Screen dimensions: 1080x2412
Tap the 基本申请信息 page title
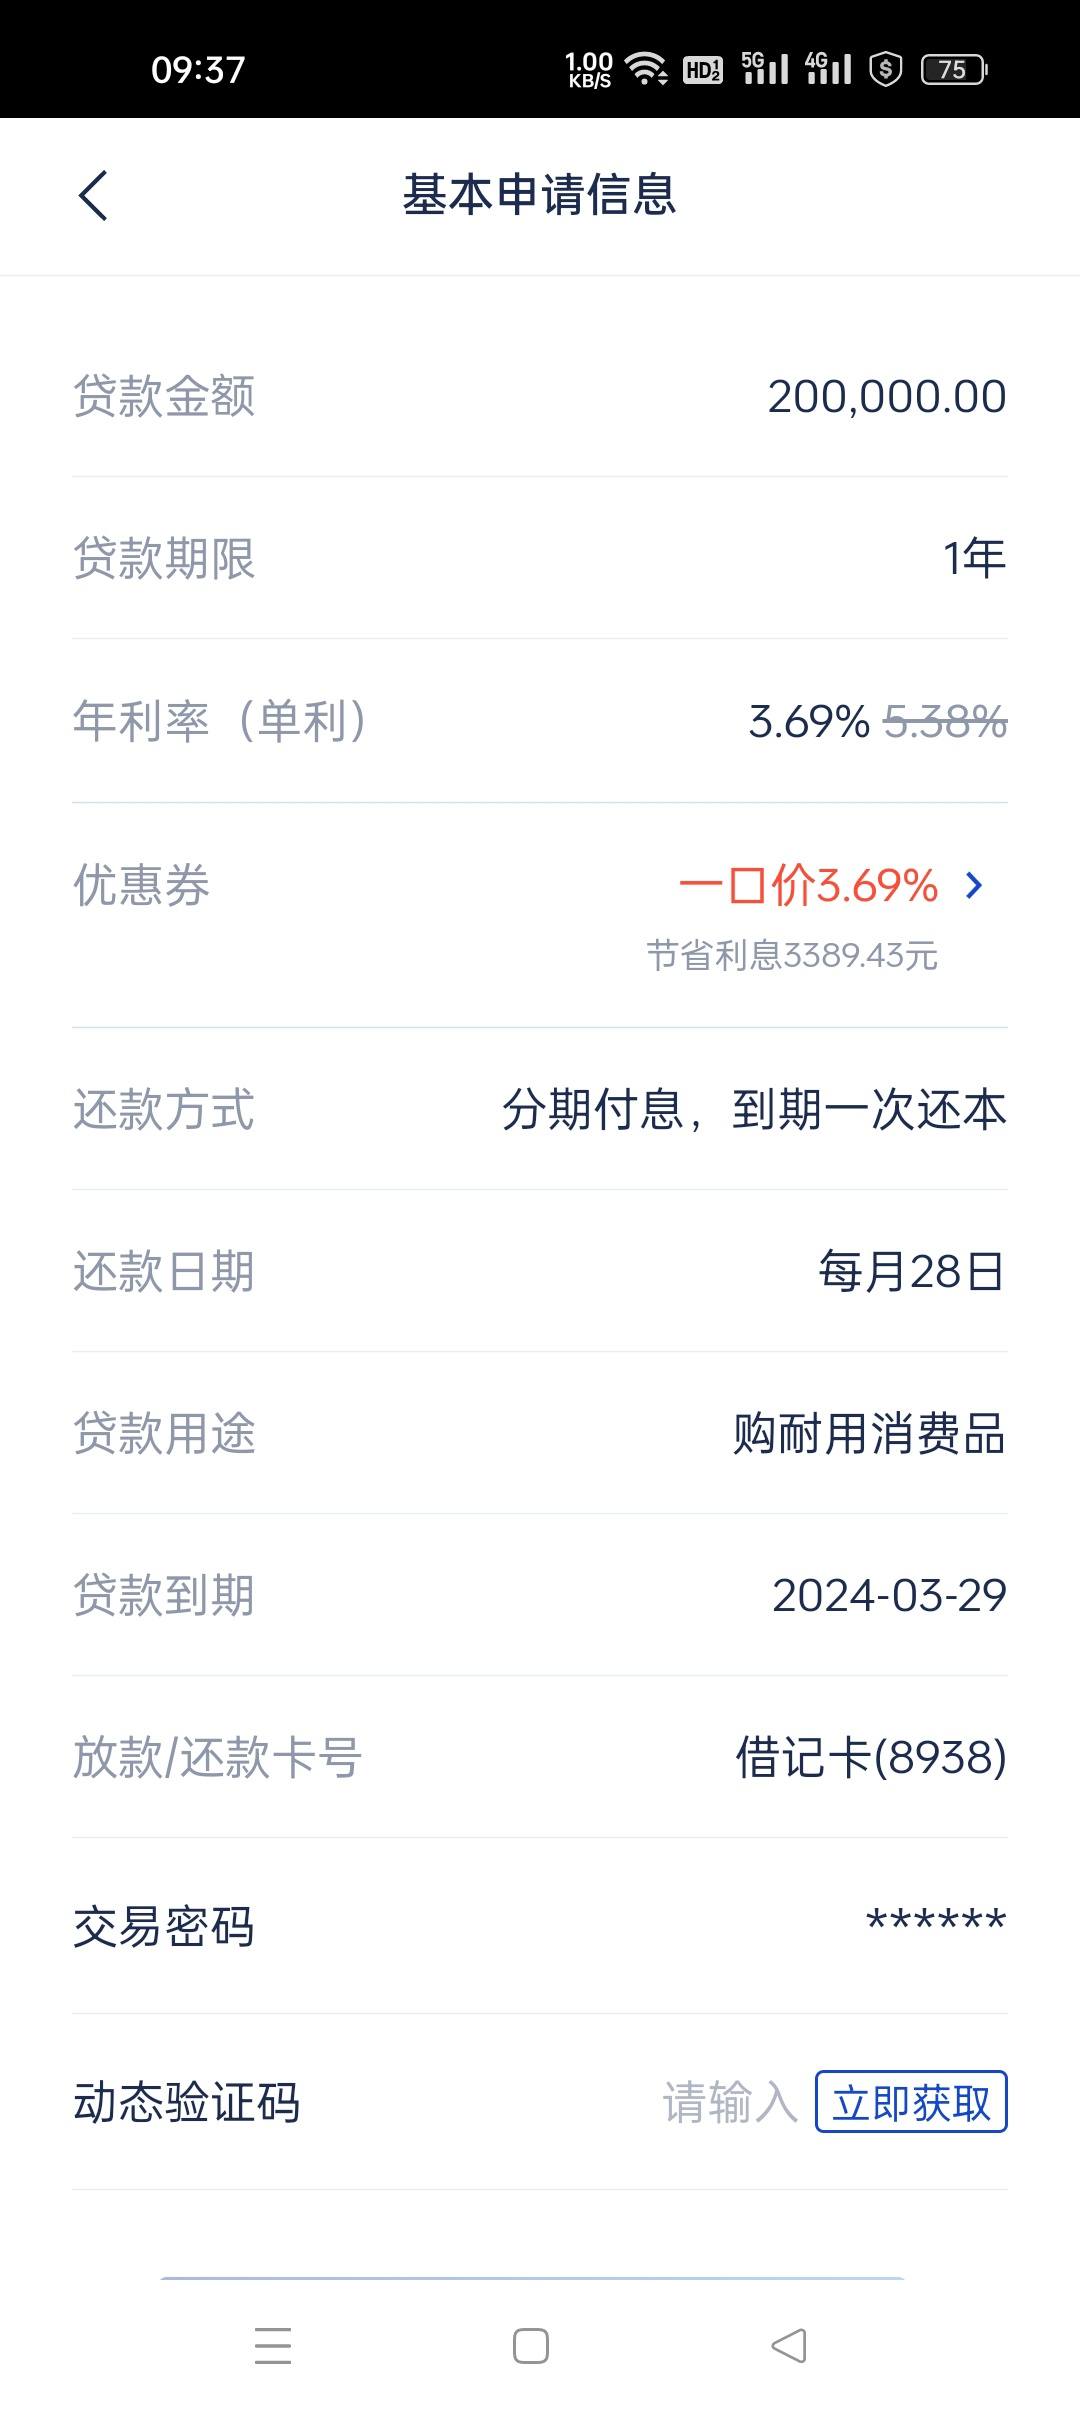[x=540, y=195]
